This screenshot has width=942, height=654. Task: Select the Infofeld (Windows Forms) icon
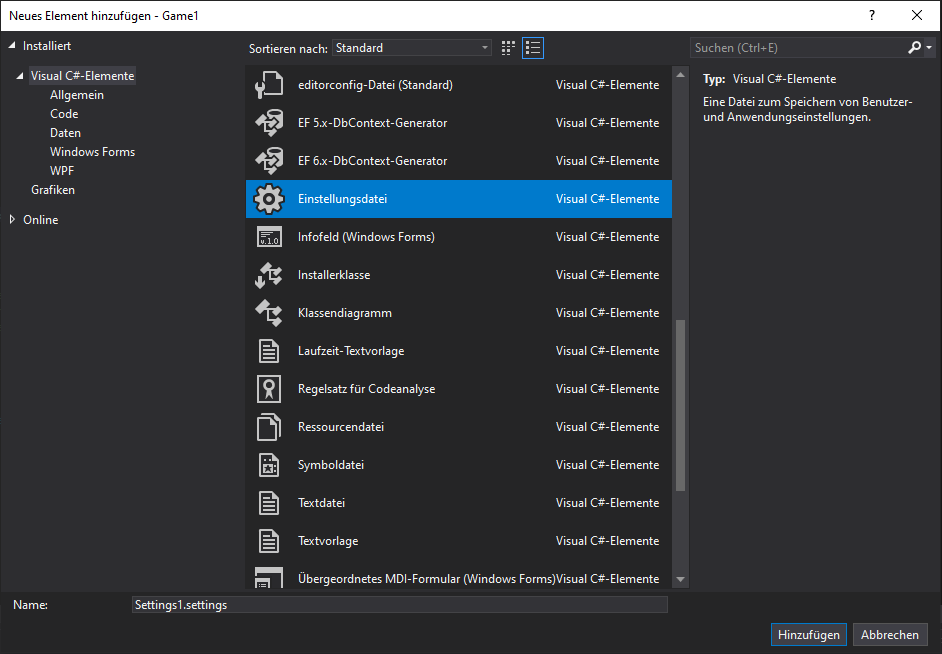coord(269,237)
